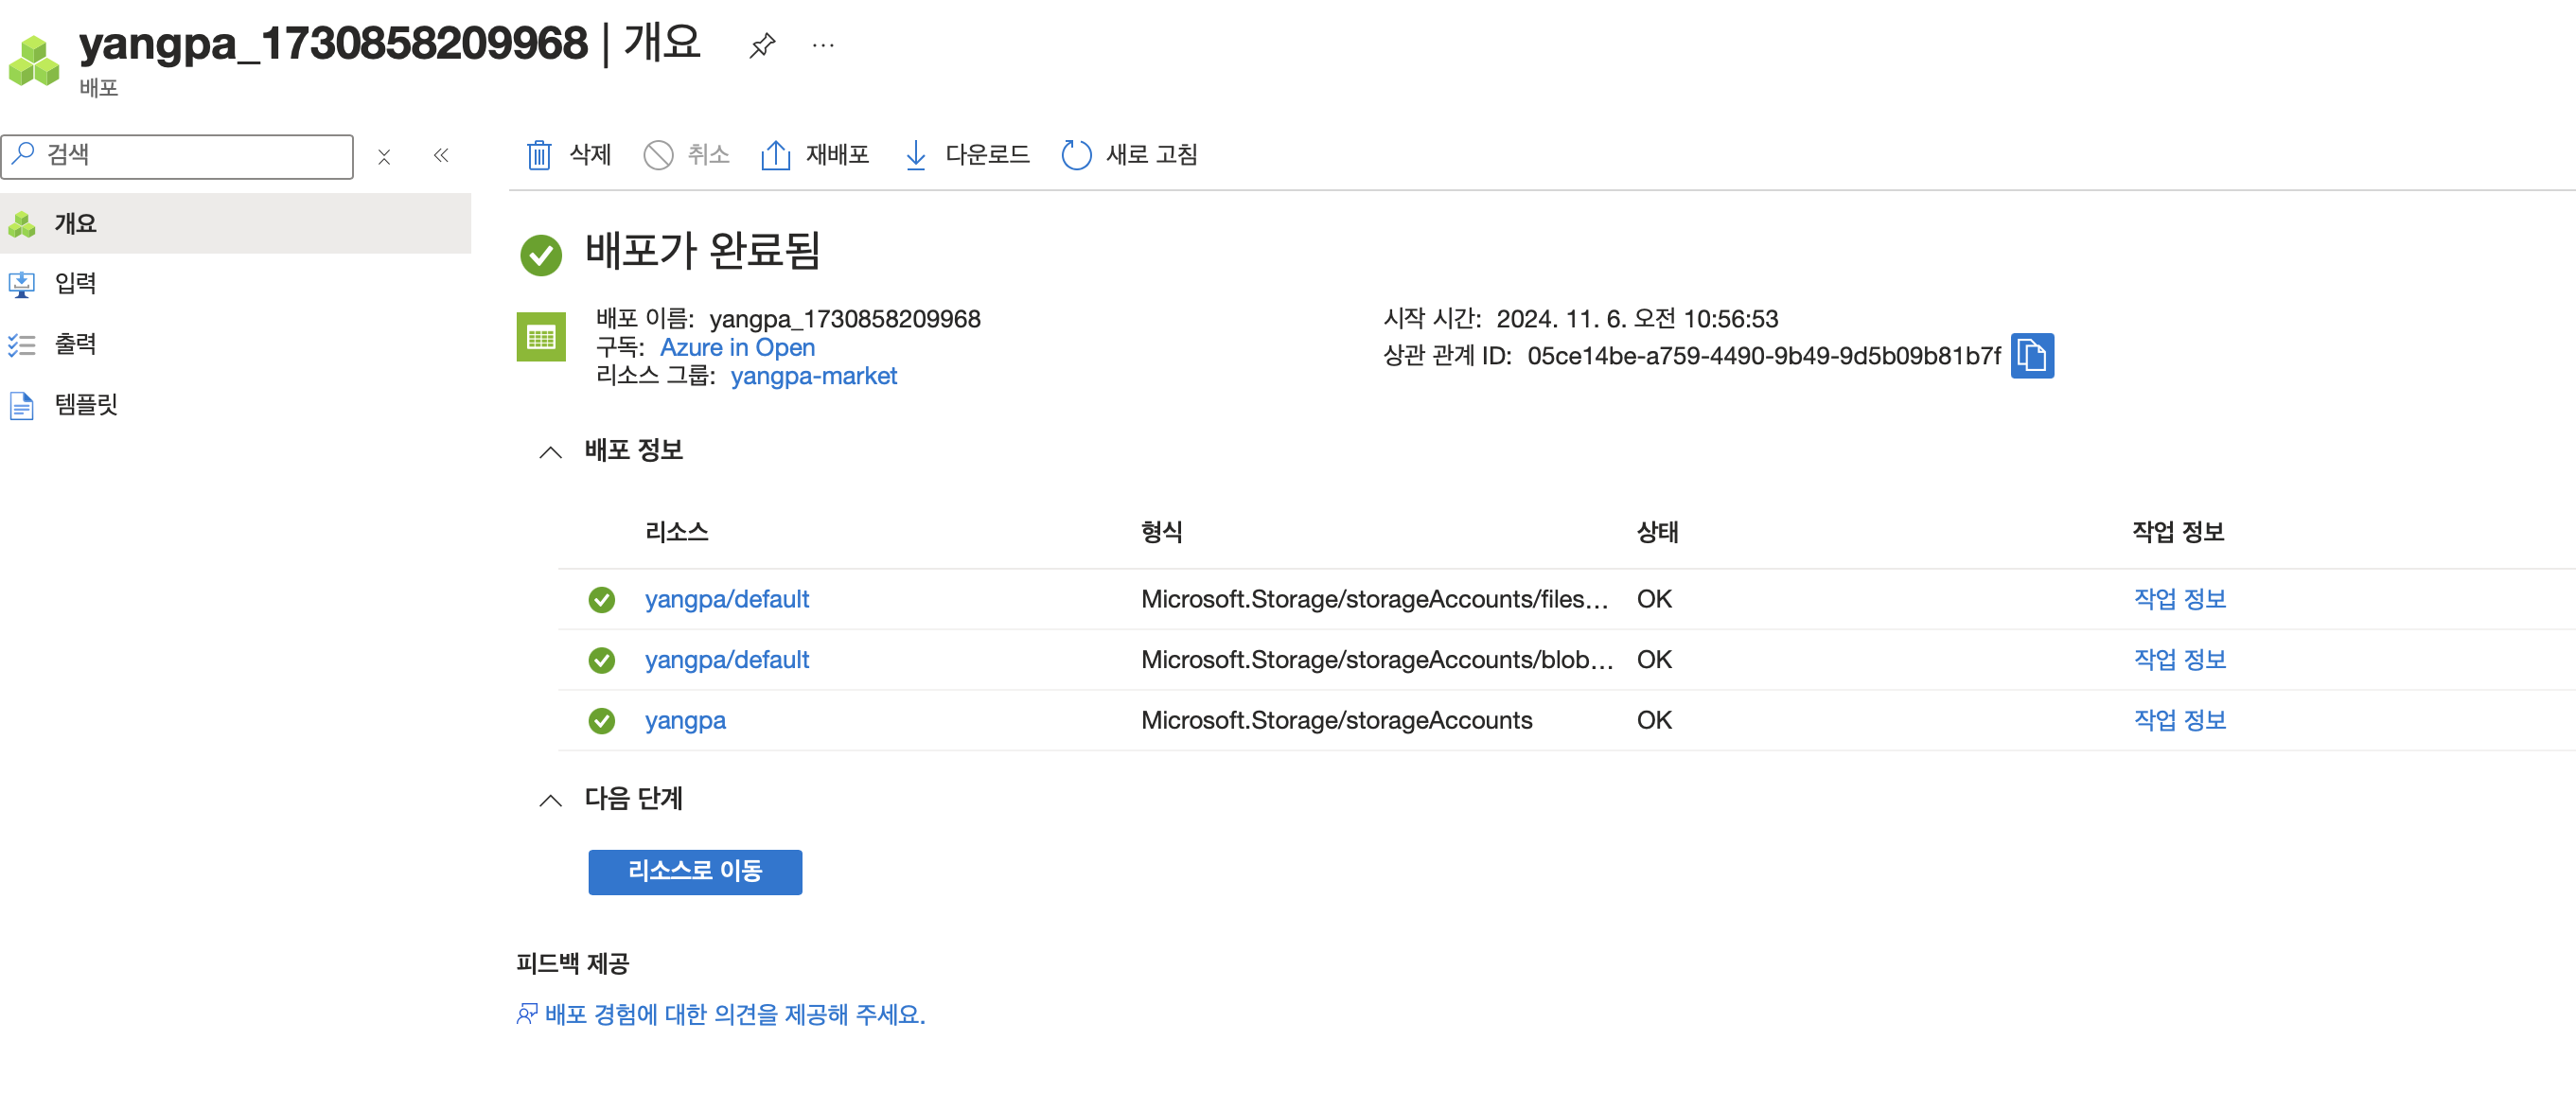Viewport: 2576px width, 1111px height.
Task: Select the 템플릿 menu item
Action: tap(86, 405)
